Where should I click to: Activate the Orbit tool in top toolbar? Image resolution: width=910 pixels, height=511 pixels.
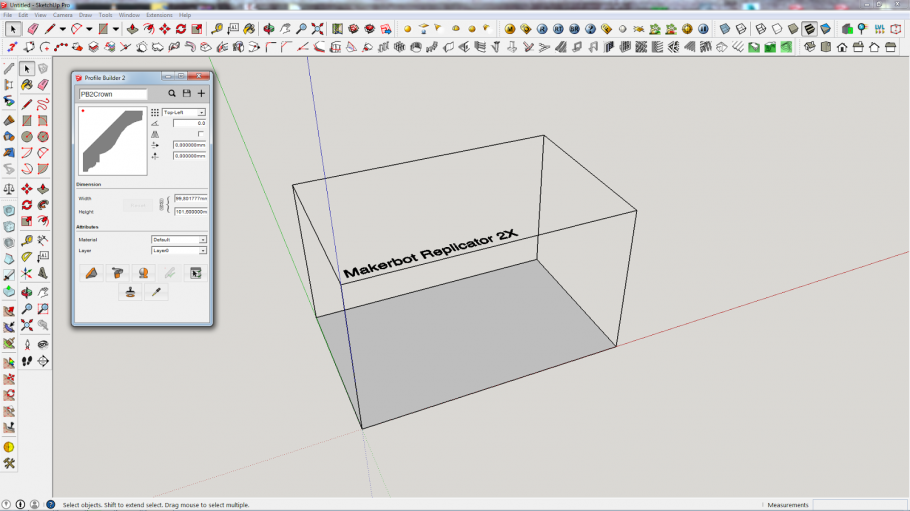(x=269, y=29)
